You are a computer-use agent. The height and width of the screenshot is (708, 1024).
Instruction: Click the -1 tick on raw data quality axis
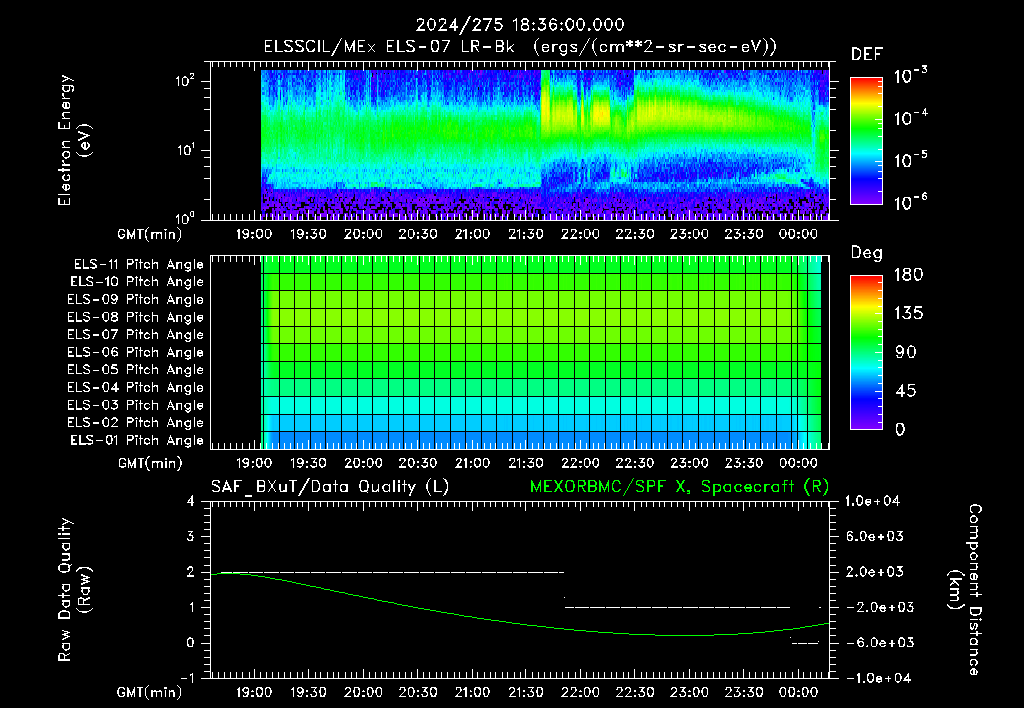(x=187, y=678)
